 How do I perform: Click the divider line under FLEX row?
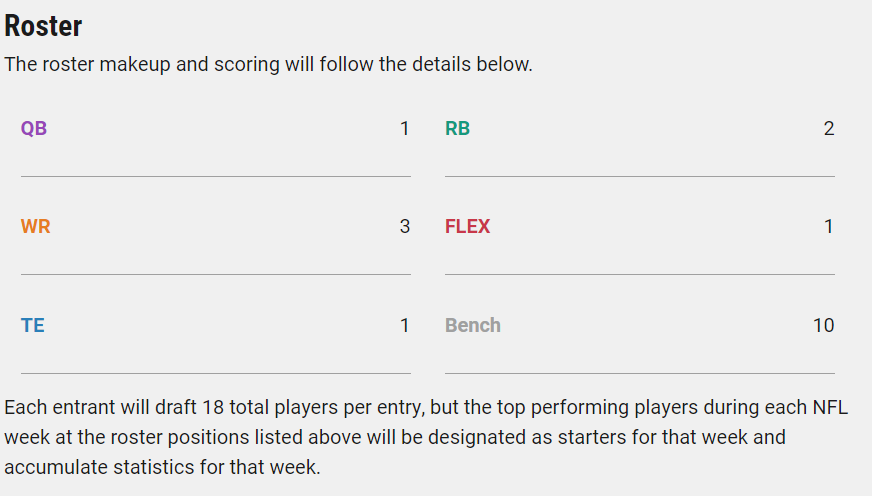pos(640,274)
